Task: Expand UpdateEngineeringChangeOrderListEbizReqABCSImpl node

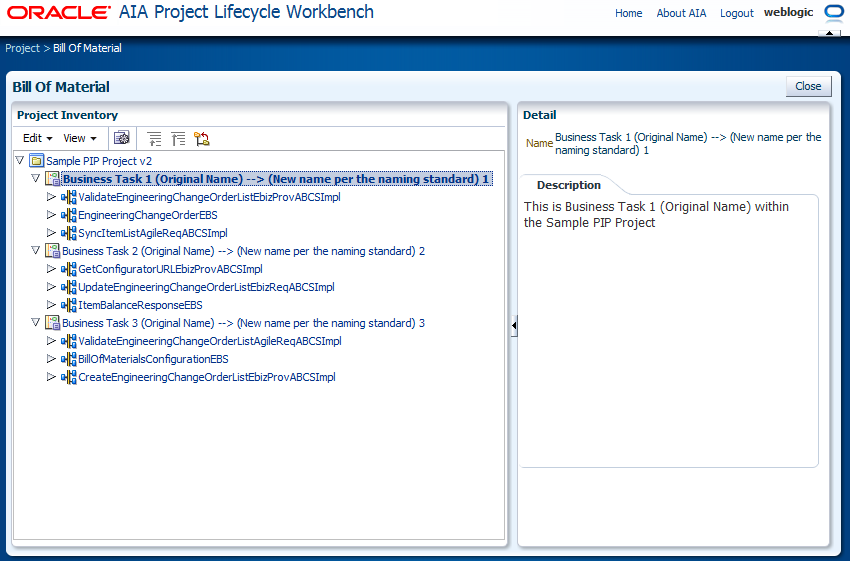Action: [x=51, y=286]
